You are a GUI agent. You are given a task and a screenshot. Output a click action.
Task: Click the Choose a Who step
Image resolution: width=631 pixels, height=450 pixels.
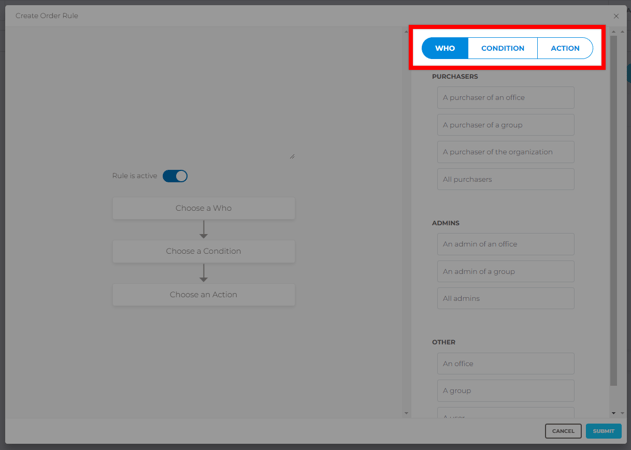203,208
